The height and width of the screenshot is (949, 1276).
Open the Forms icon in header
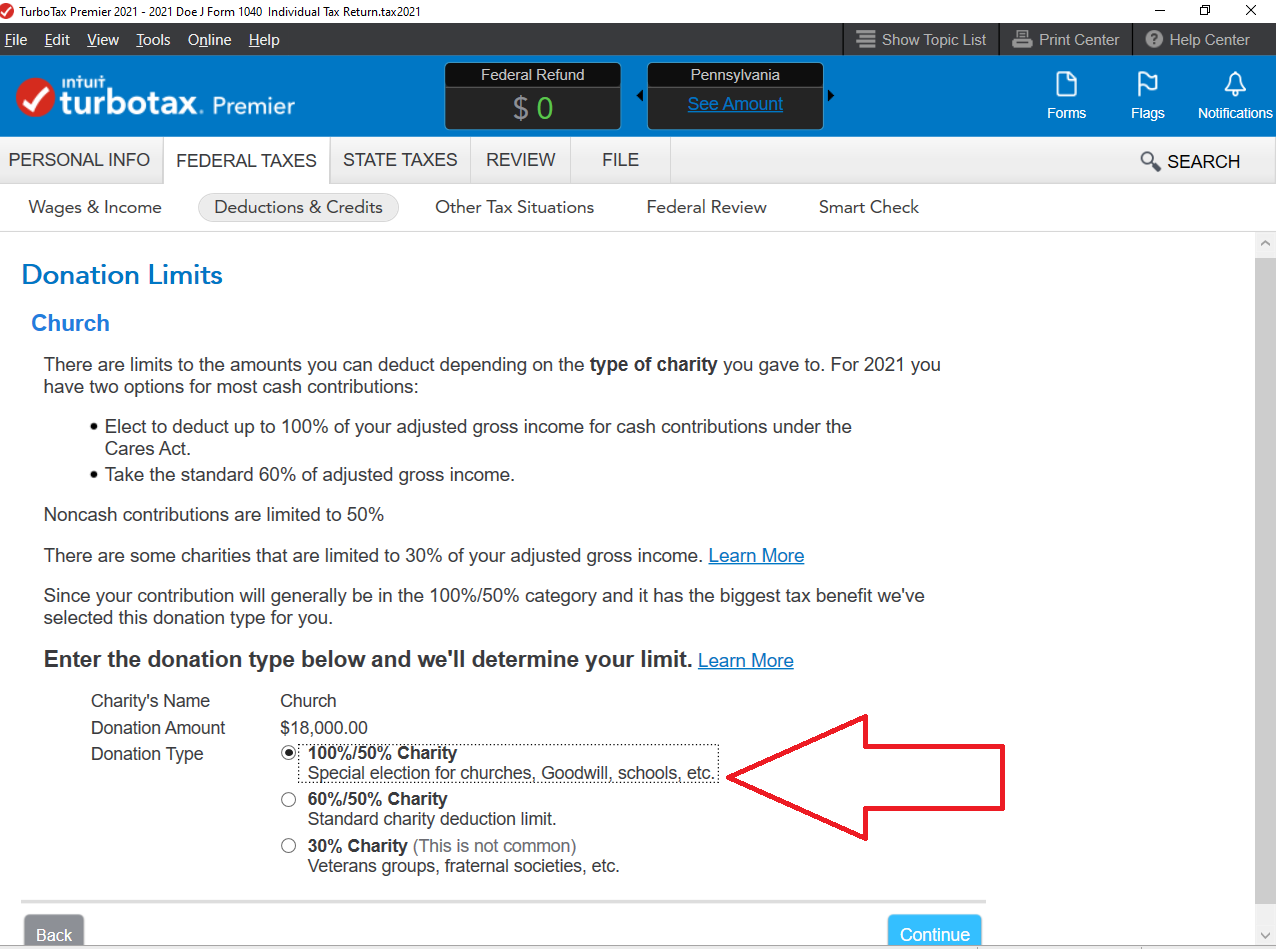click(x=1066, y=96)
